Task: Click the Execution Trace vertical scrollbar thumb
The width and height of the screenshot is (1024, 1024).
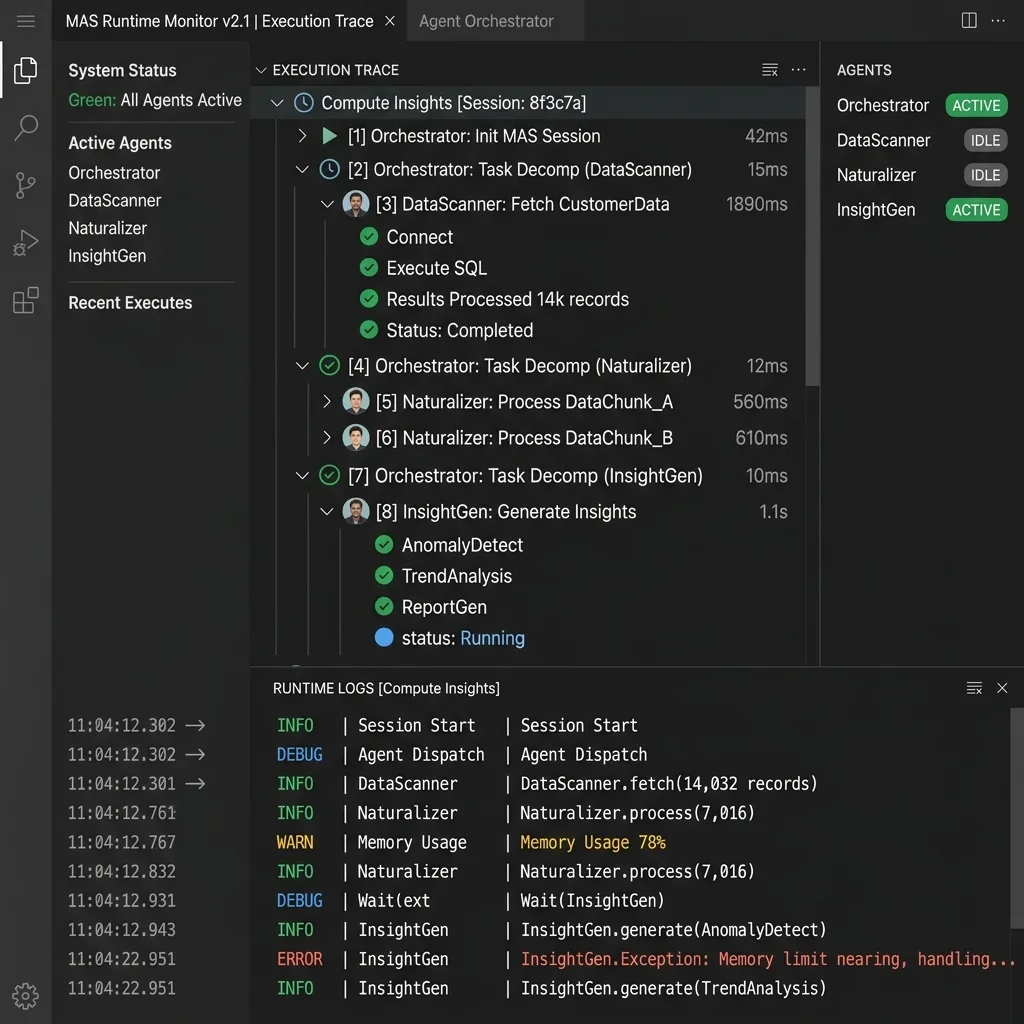Action: tap(812, 235)
